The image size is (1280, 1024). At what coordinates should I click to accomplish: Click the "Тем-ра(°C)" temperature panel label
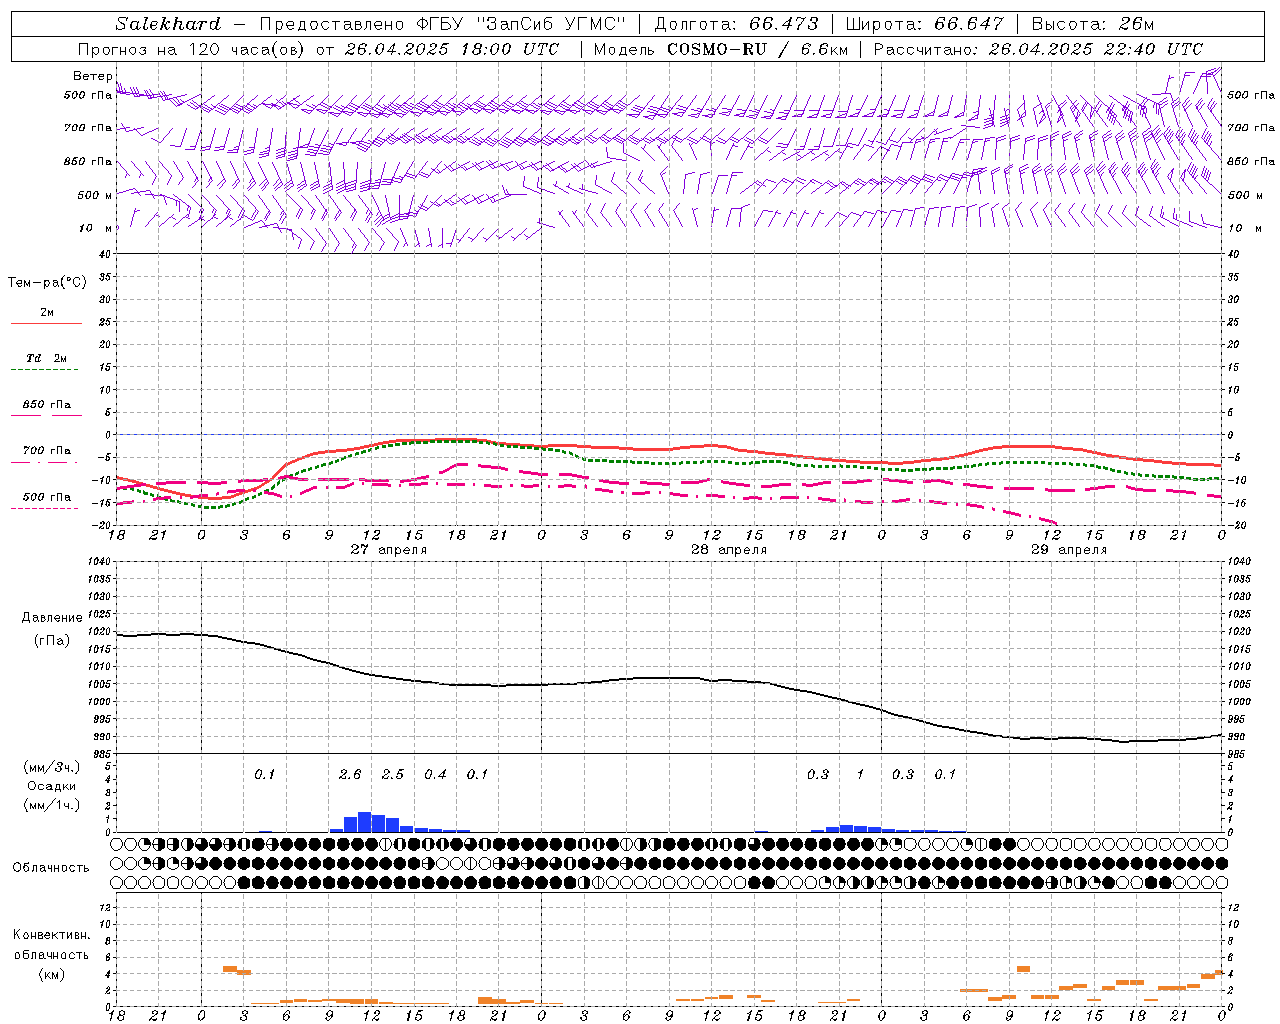[47, 283]
